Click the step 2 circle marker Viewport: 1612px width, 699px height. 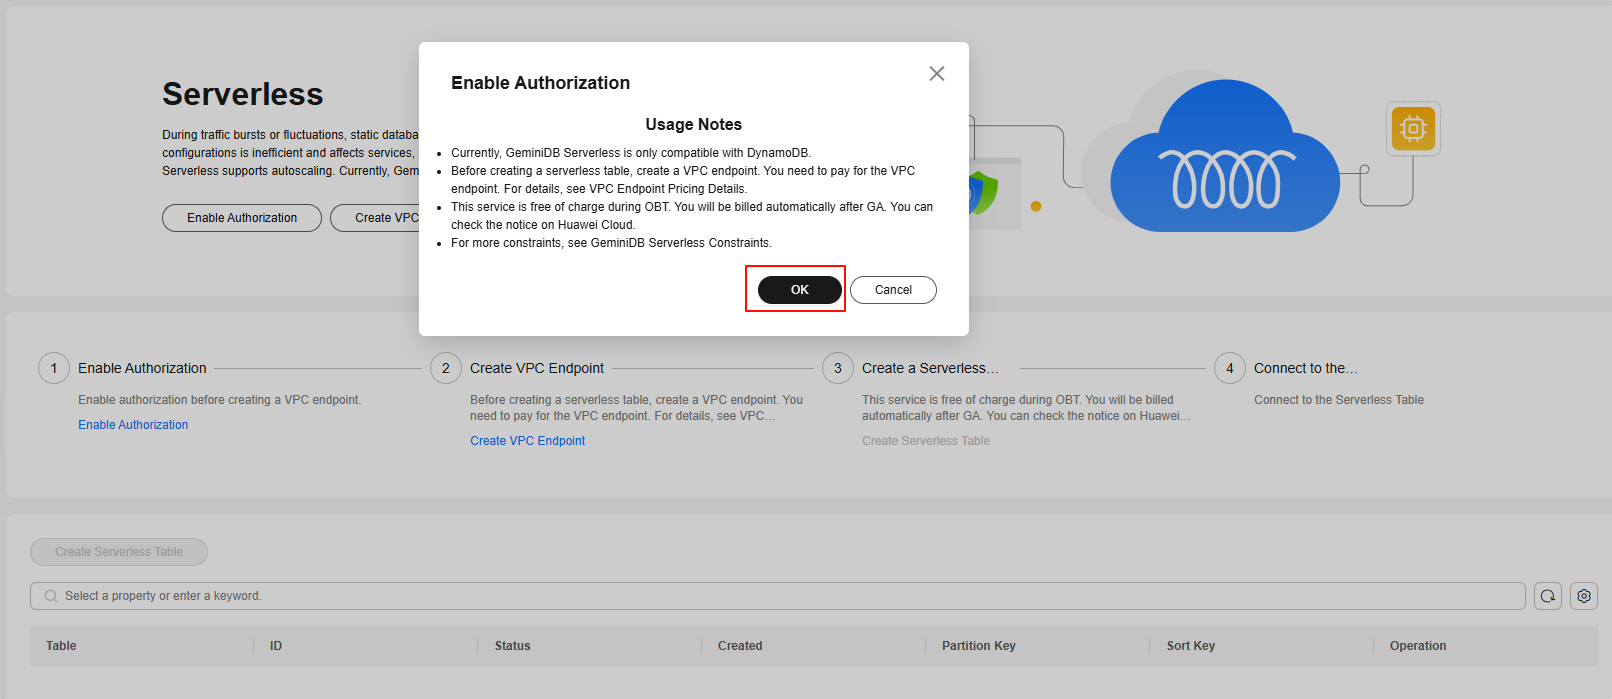click(x=446, y=368)
